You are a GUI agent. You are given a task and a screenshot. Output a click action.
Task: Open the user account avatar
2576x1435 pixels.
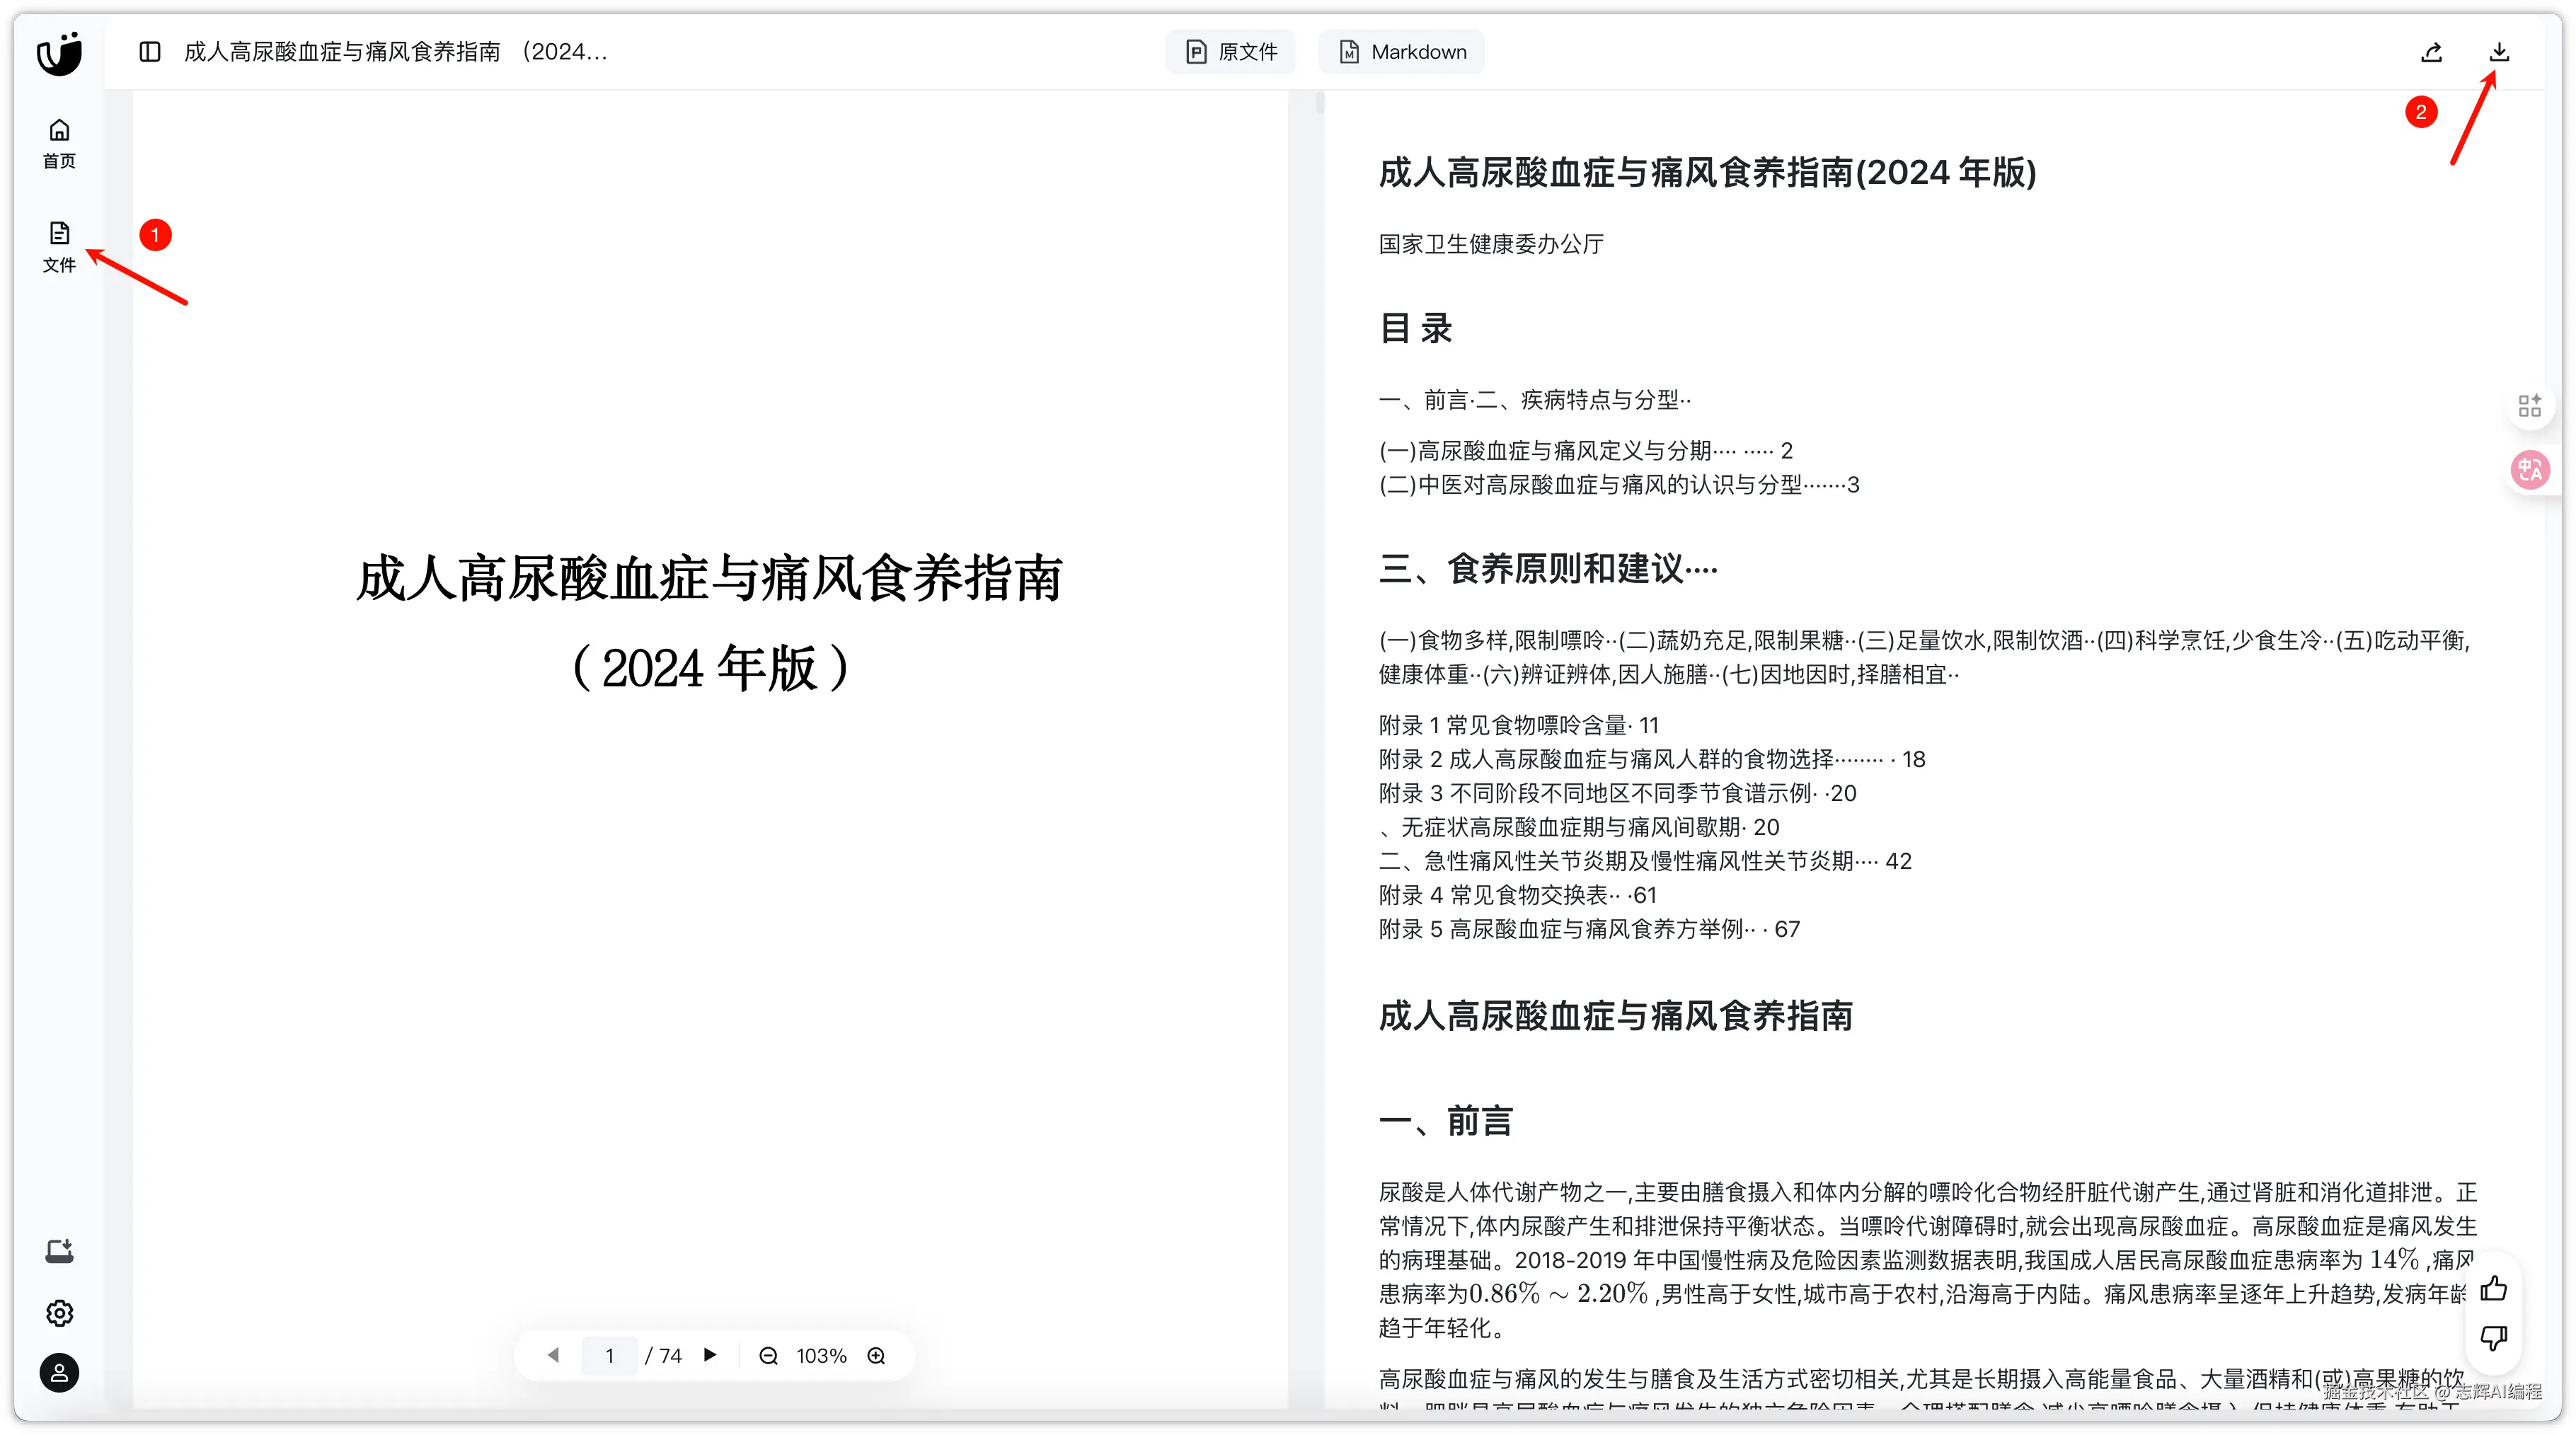pos(59,1373)
